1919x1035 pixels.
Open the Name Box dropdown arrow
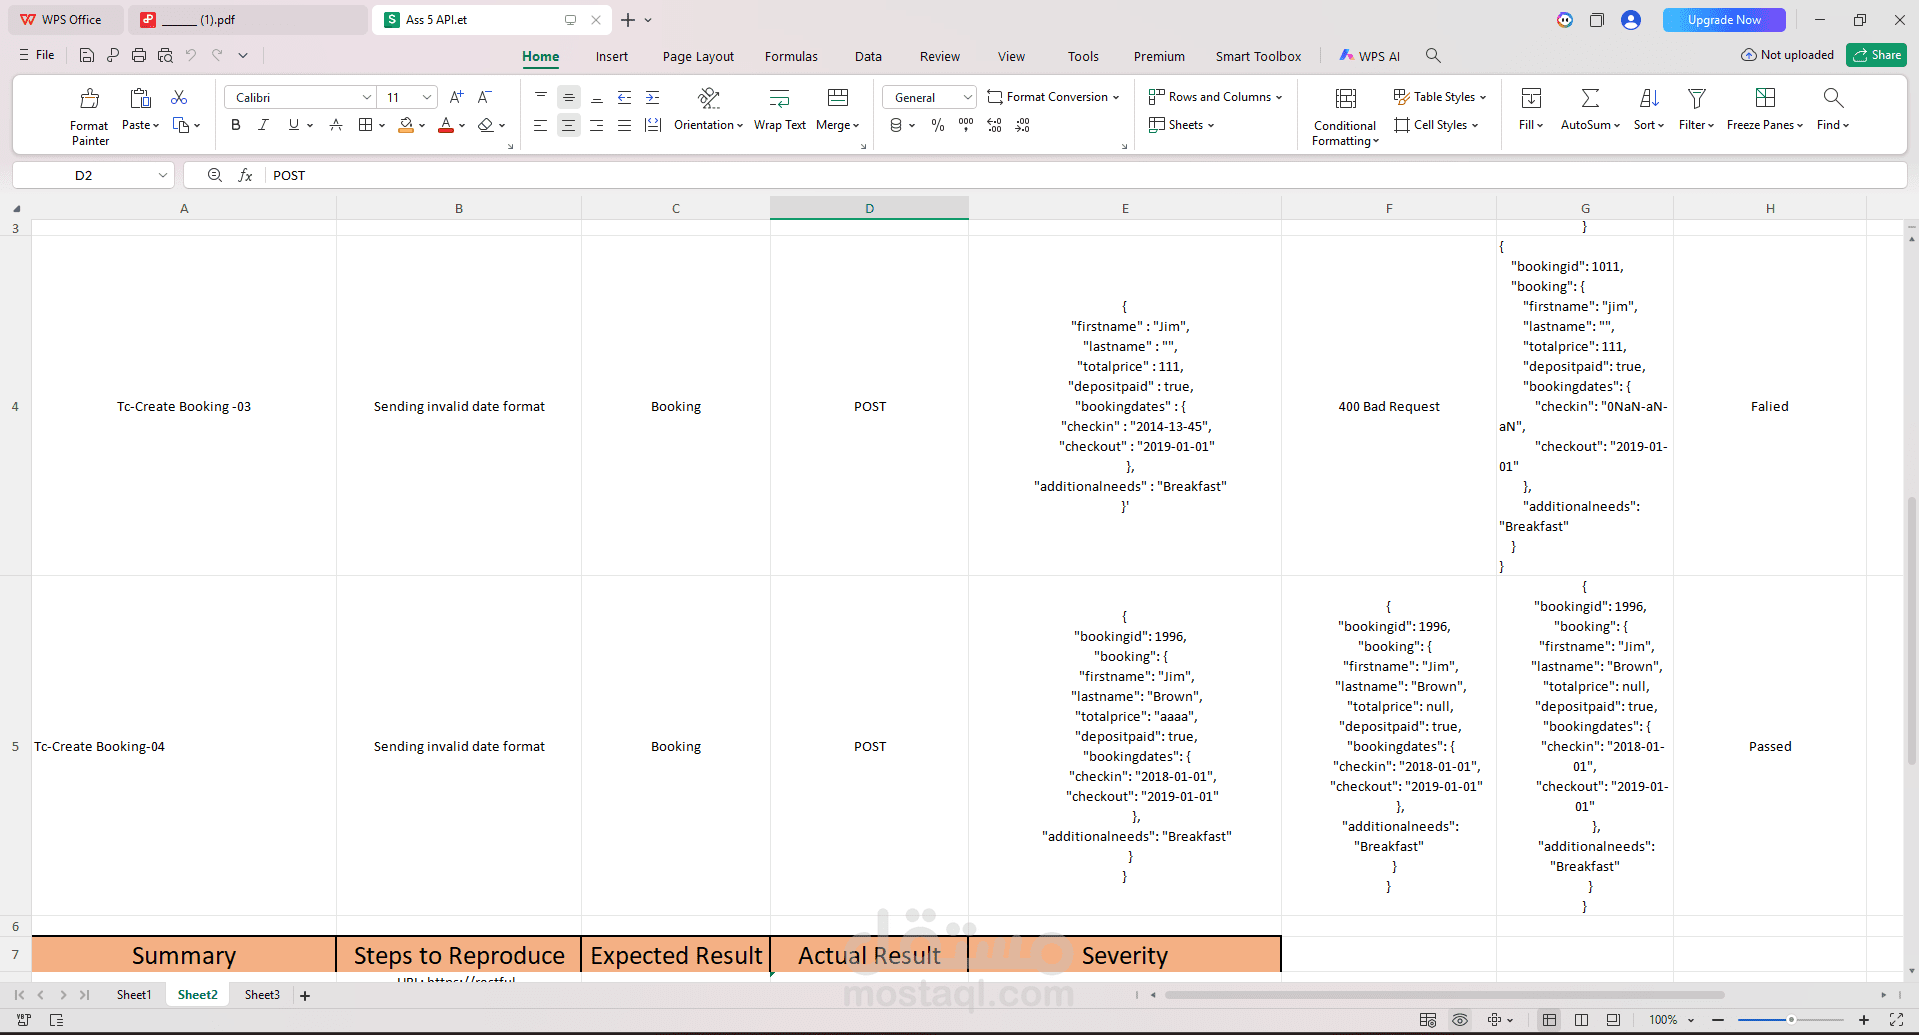pos(162,175)
